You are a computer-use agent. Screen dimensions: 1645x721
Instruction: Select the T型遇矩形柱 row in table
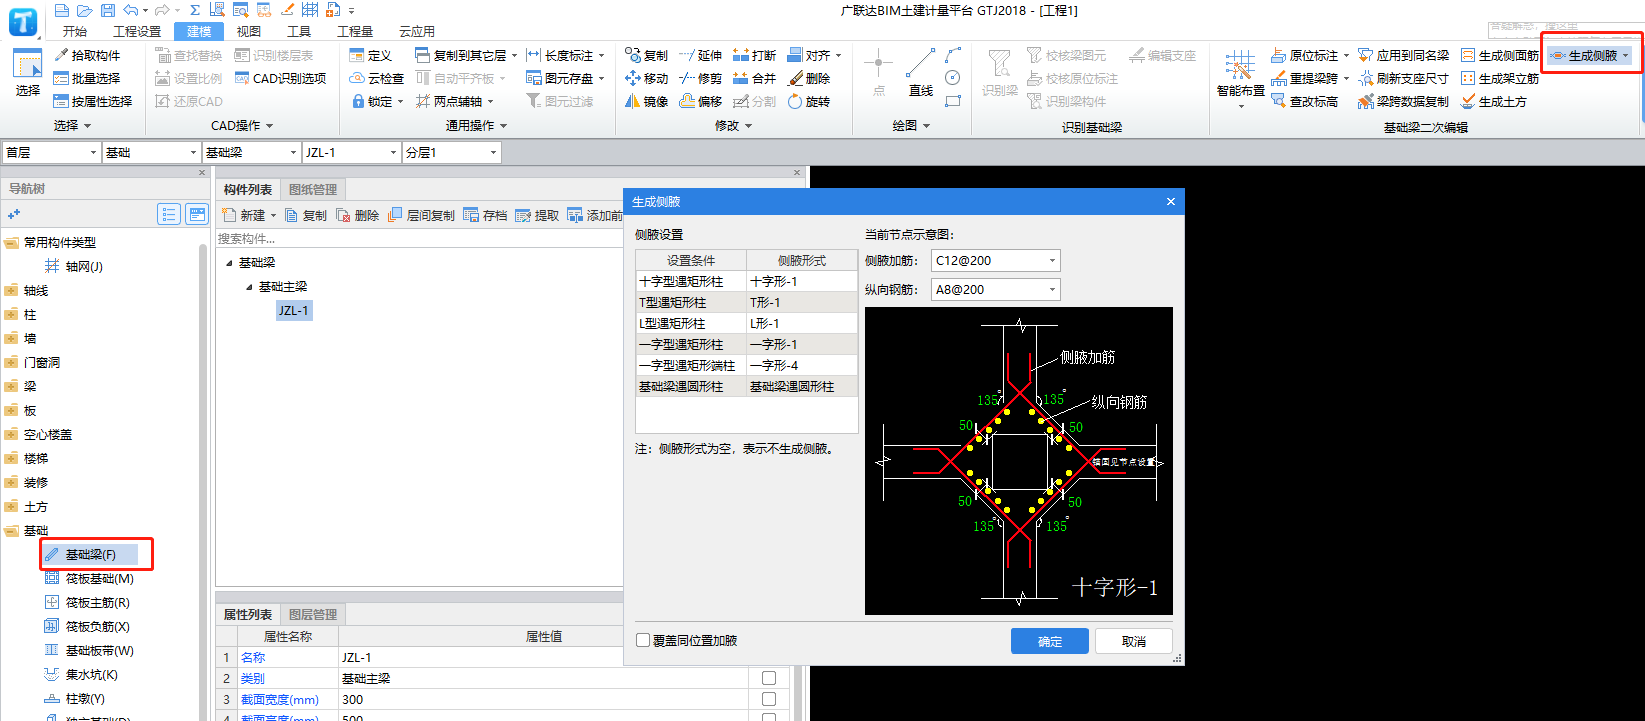click(747, 302)
